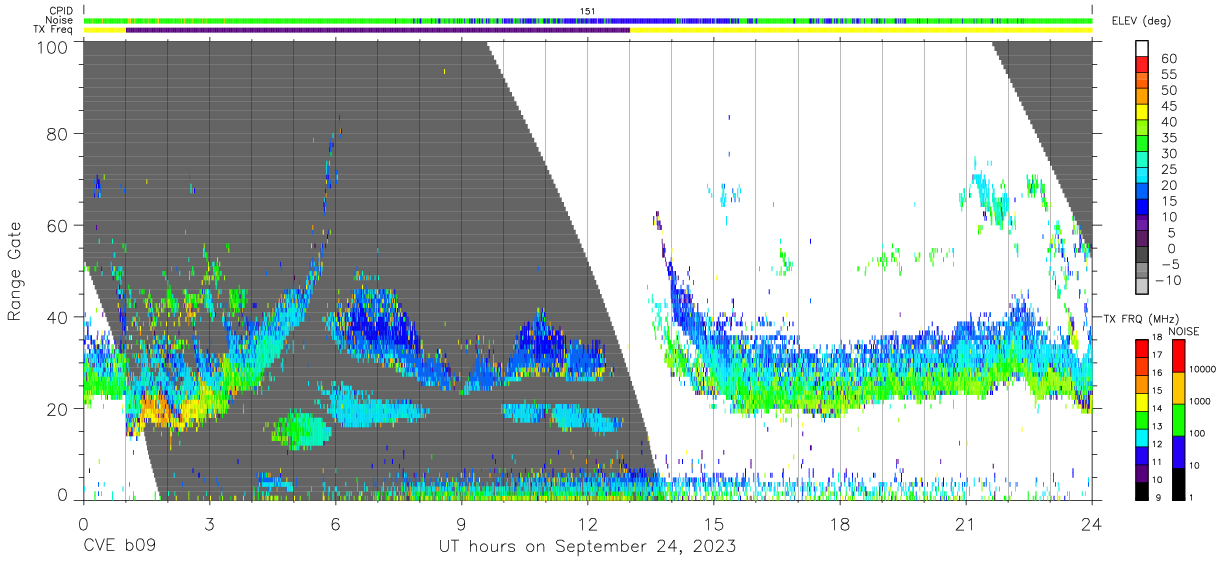Image resolution: width=1228 pixels, height=567 pixels.
Task: Click the 1000 noise legend value
Action: point(1200,401)
